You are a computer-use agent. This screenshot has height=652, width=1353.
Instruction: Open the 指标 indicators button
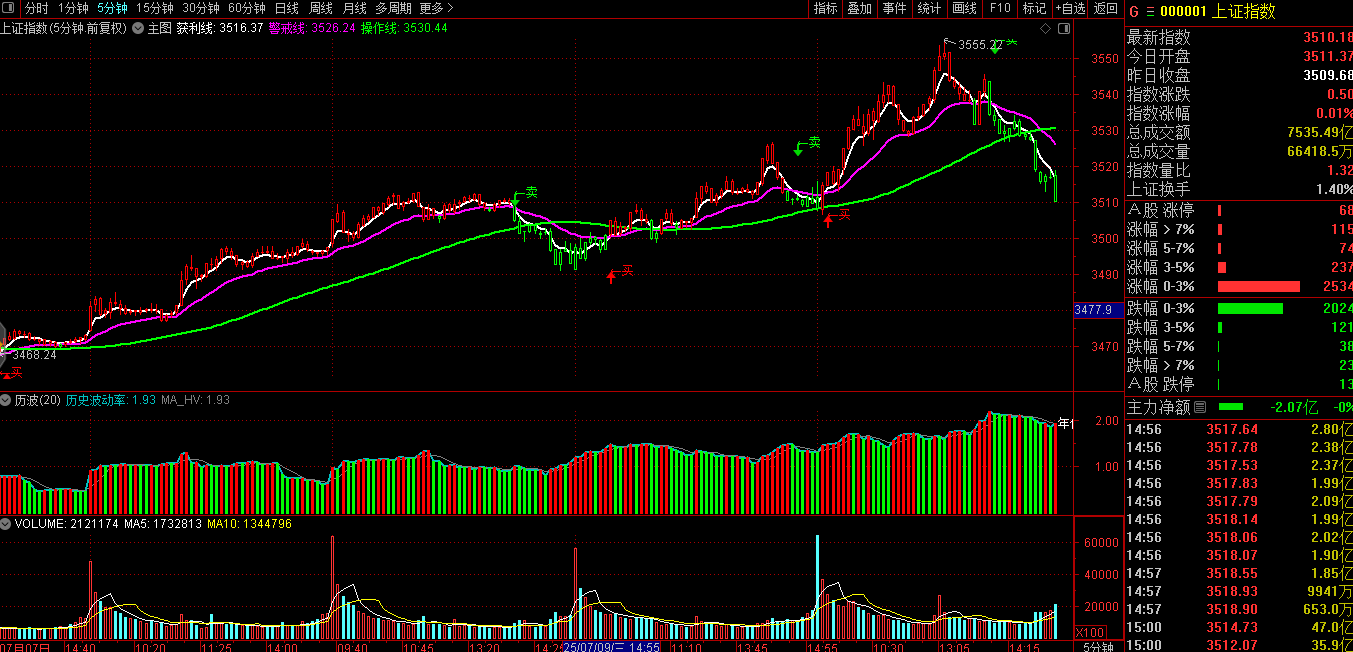(x=825, y=8)
